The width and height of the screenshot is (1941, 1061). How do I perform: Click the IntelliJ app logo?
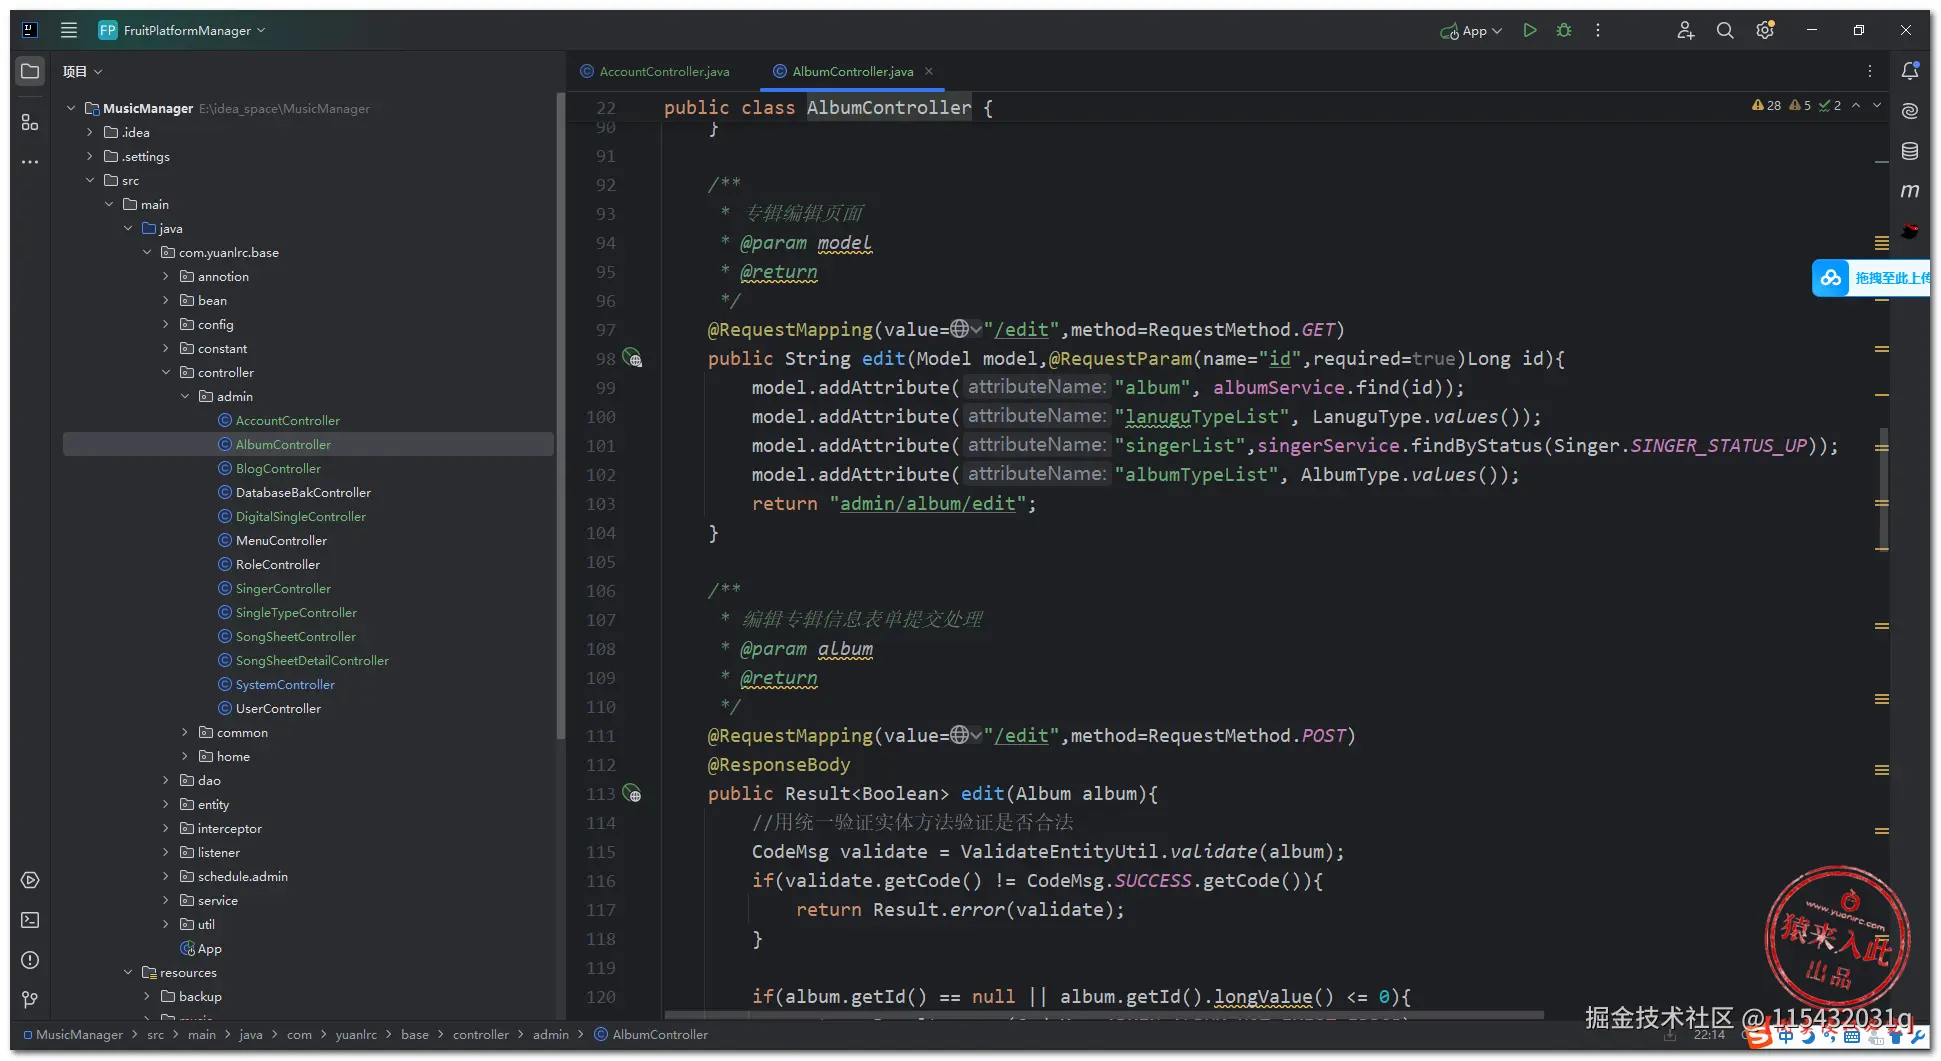(30, 30)
